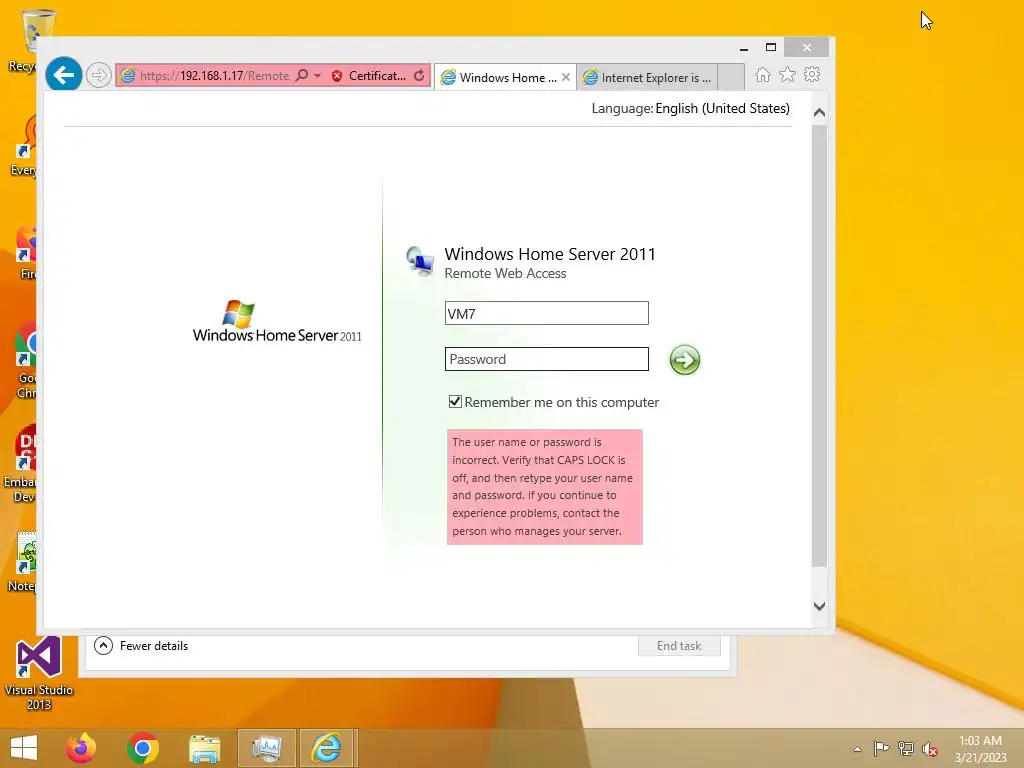This screenshot has height=768, width=1024.
Task: Click the Certificate error badge
Action: [369, 76]
